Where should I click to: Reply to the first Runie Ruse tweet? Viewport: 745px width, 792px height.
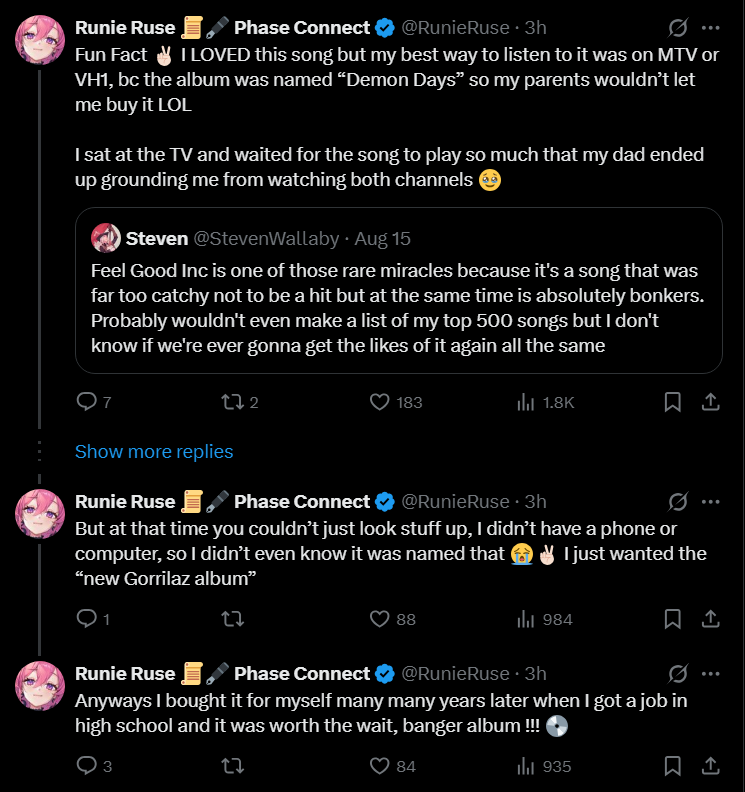[88, 402]
